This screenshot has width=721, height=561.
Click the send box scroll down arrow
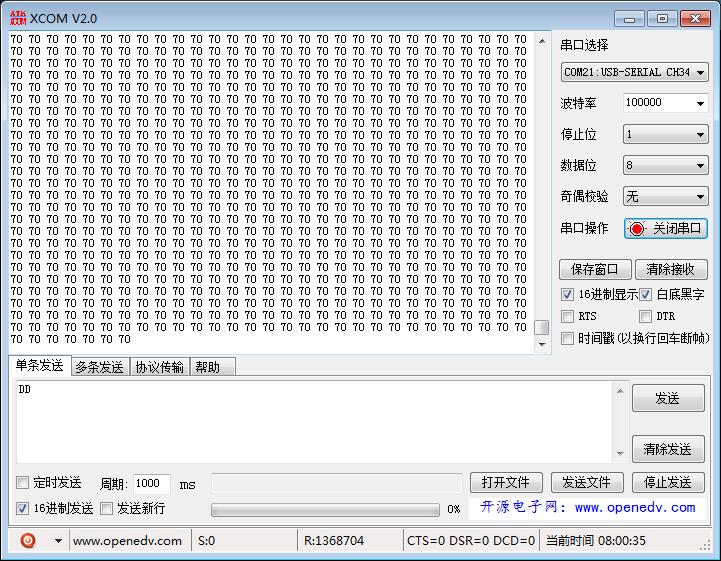(620, 453)
